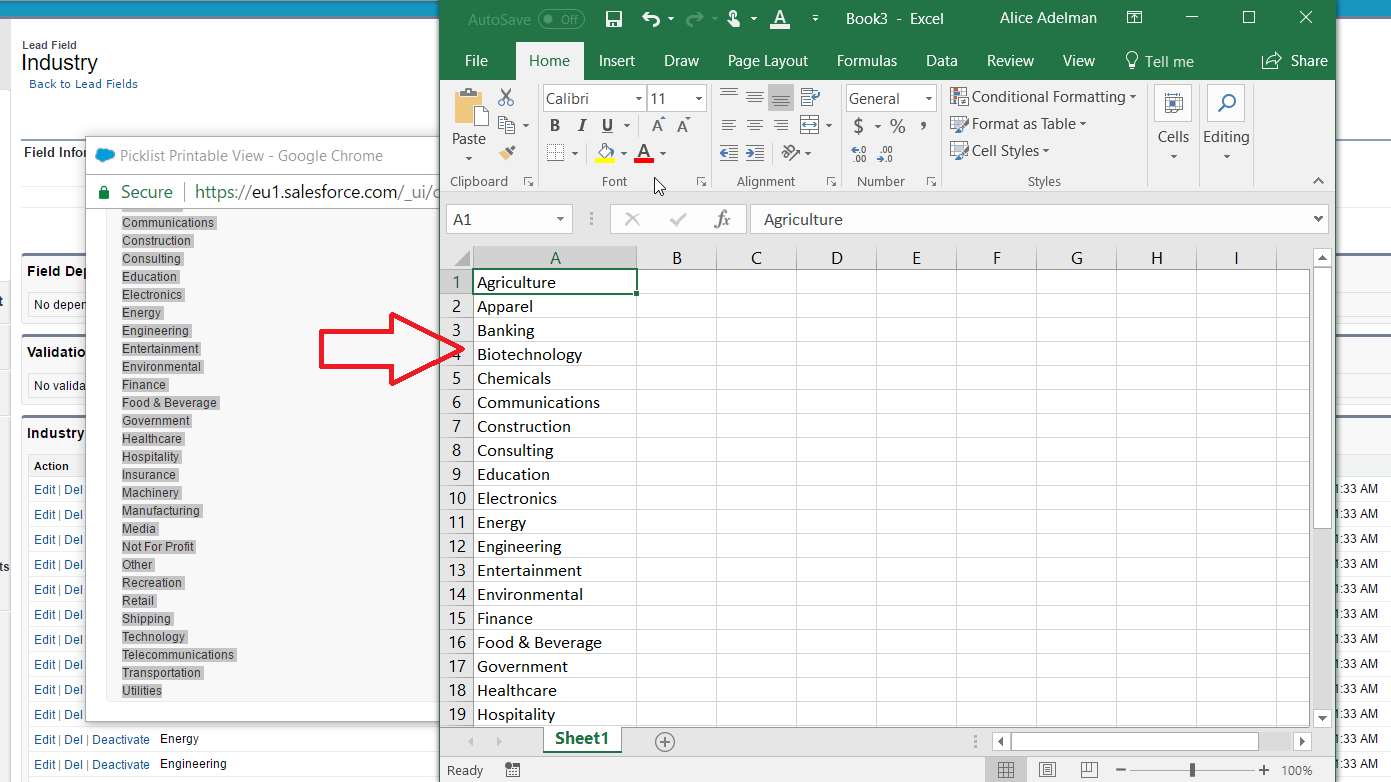Image resolution: width=1391 pixels, height=782 pixels.
Task: Switch to the Review tab
Action: coord(1010,61)
